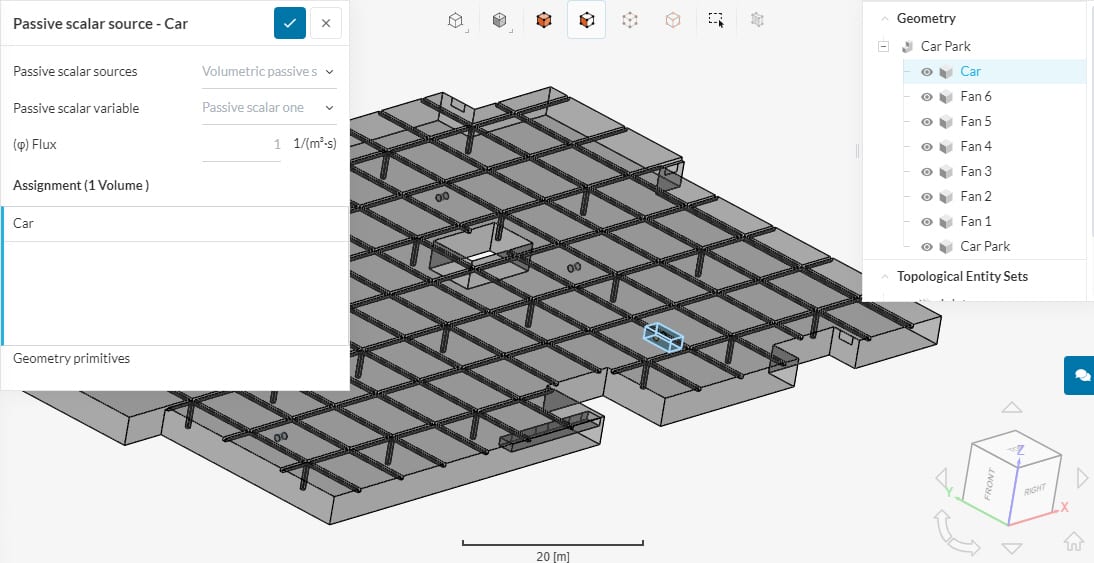Click the Flux value input field
Image resolution: width=1094 pixels, height=563 pixels.
click(x=243, y=144)
